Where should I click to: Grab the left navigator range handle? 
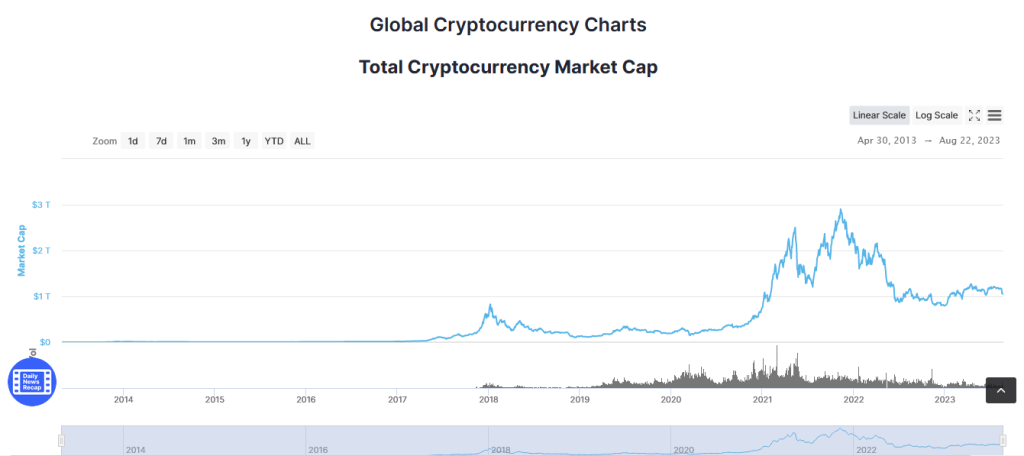(61, 440)
